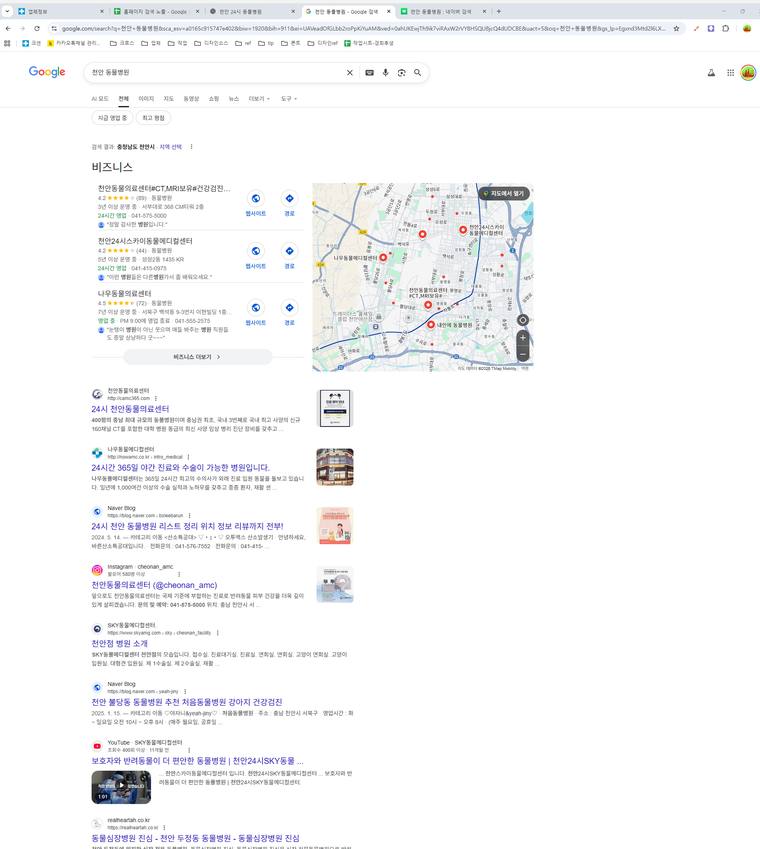Image resolution: width=760 pixels, height=849 pixels.
Task: Expand the 더보기 search category dropdown
Action: (x=259, y=99)
